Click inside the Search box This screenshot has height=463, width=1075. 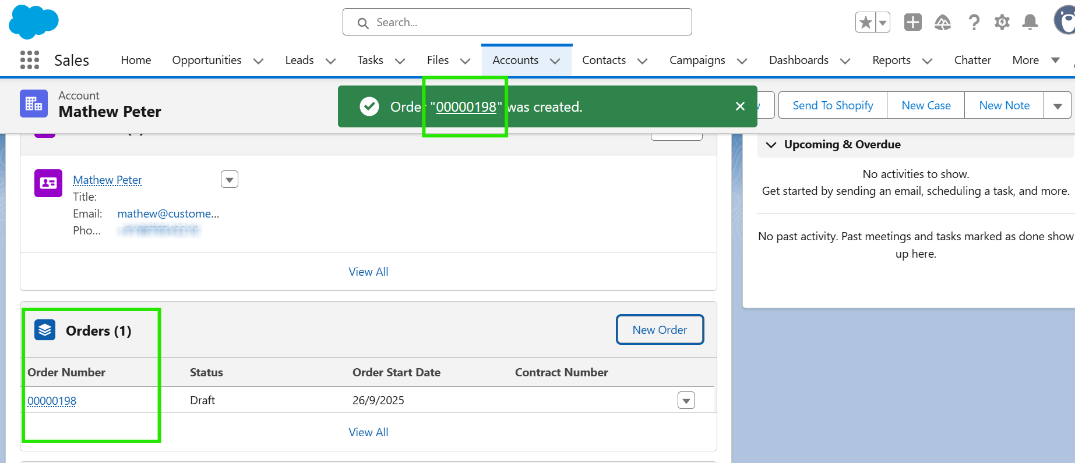point(517,22)
